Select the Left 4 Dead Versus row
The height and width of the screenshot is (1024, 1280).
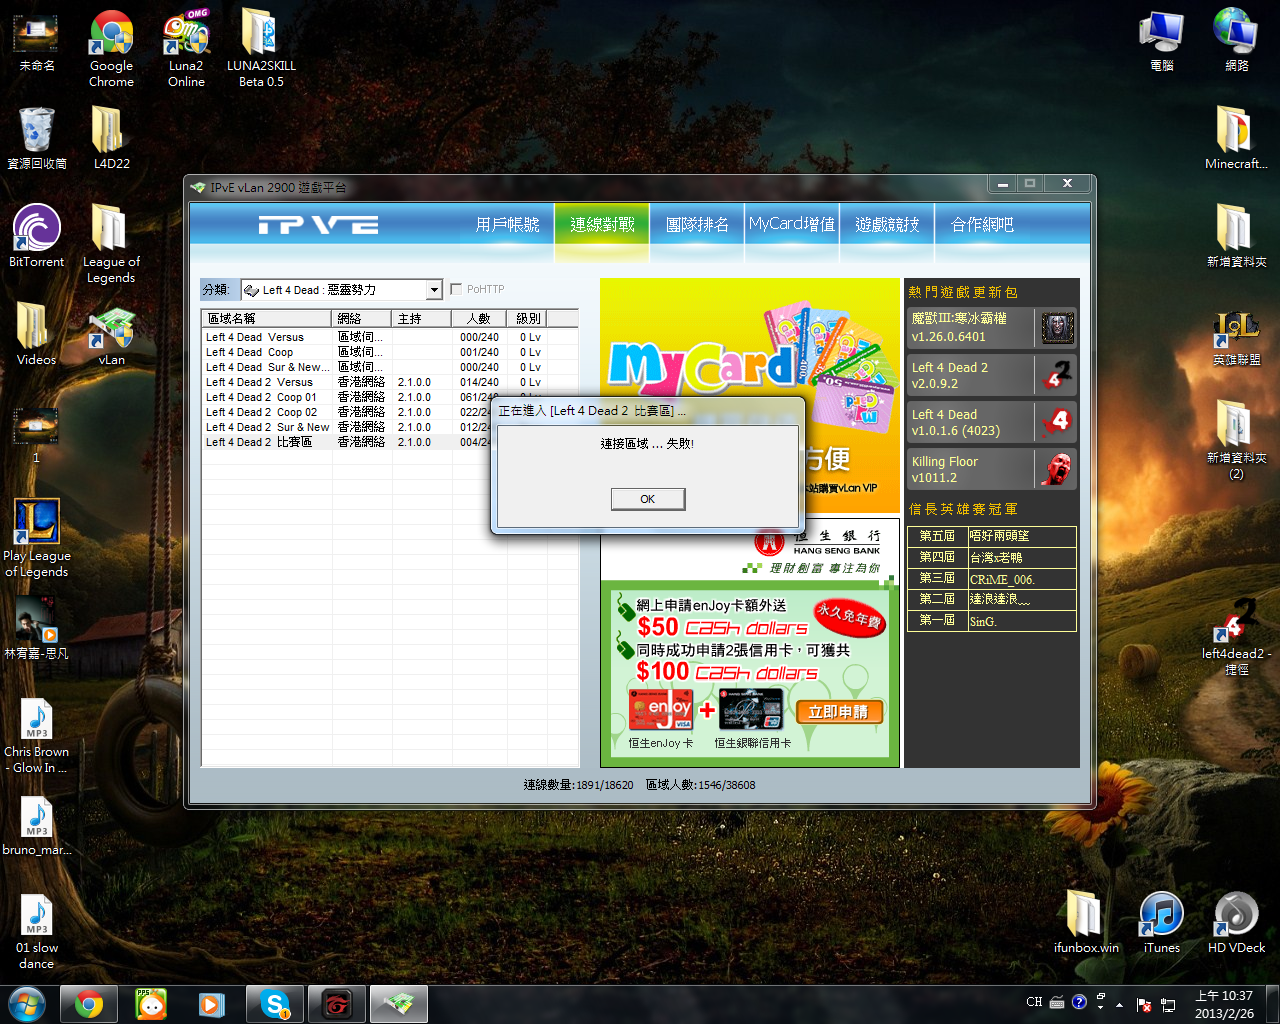pos(256,337)
